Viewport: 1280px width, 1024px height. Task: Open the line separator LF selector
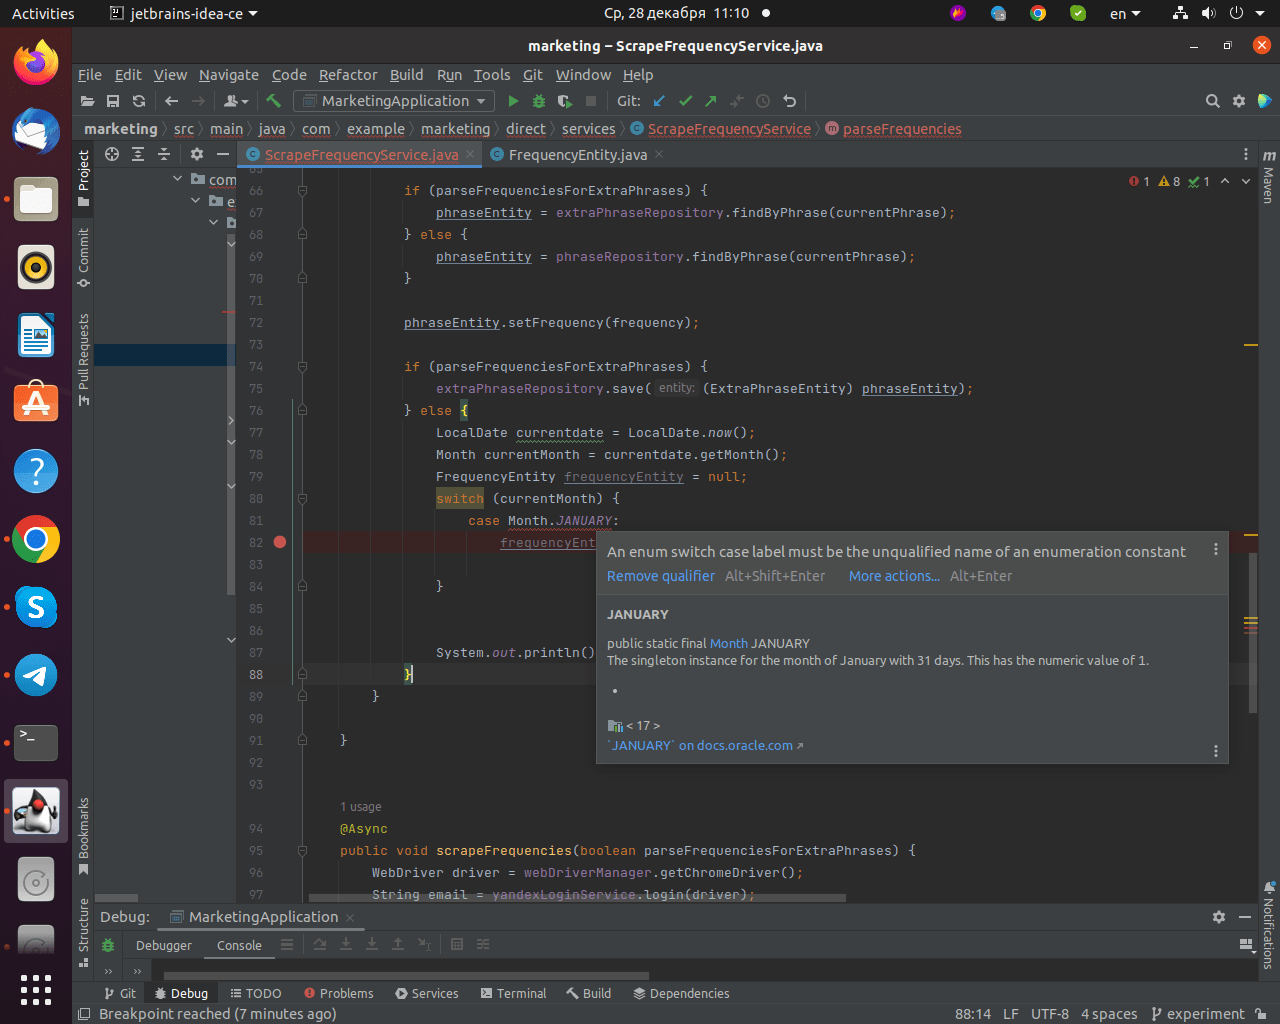[x=1011, y=1013]
